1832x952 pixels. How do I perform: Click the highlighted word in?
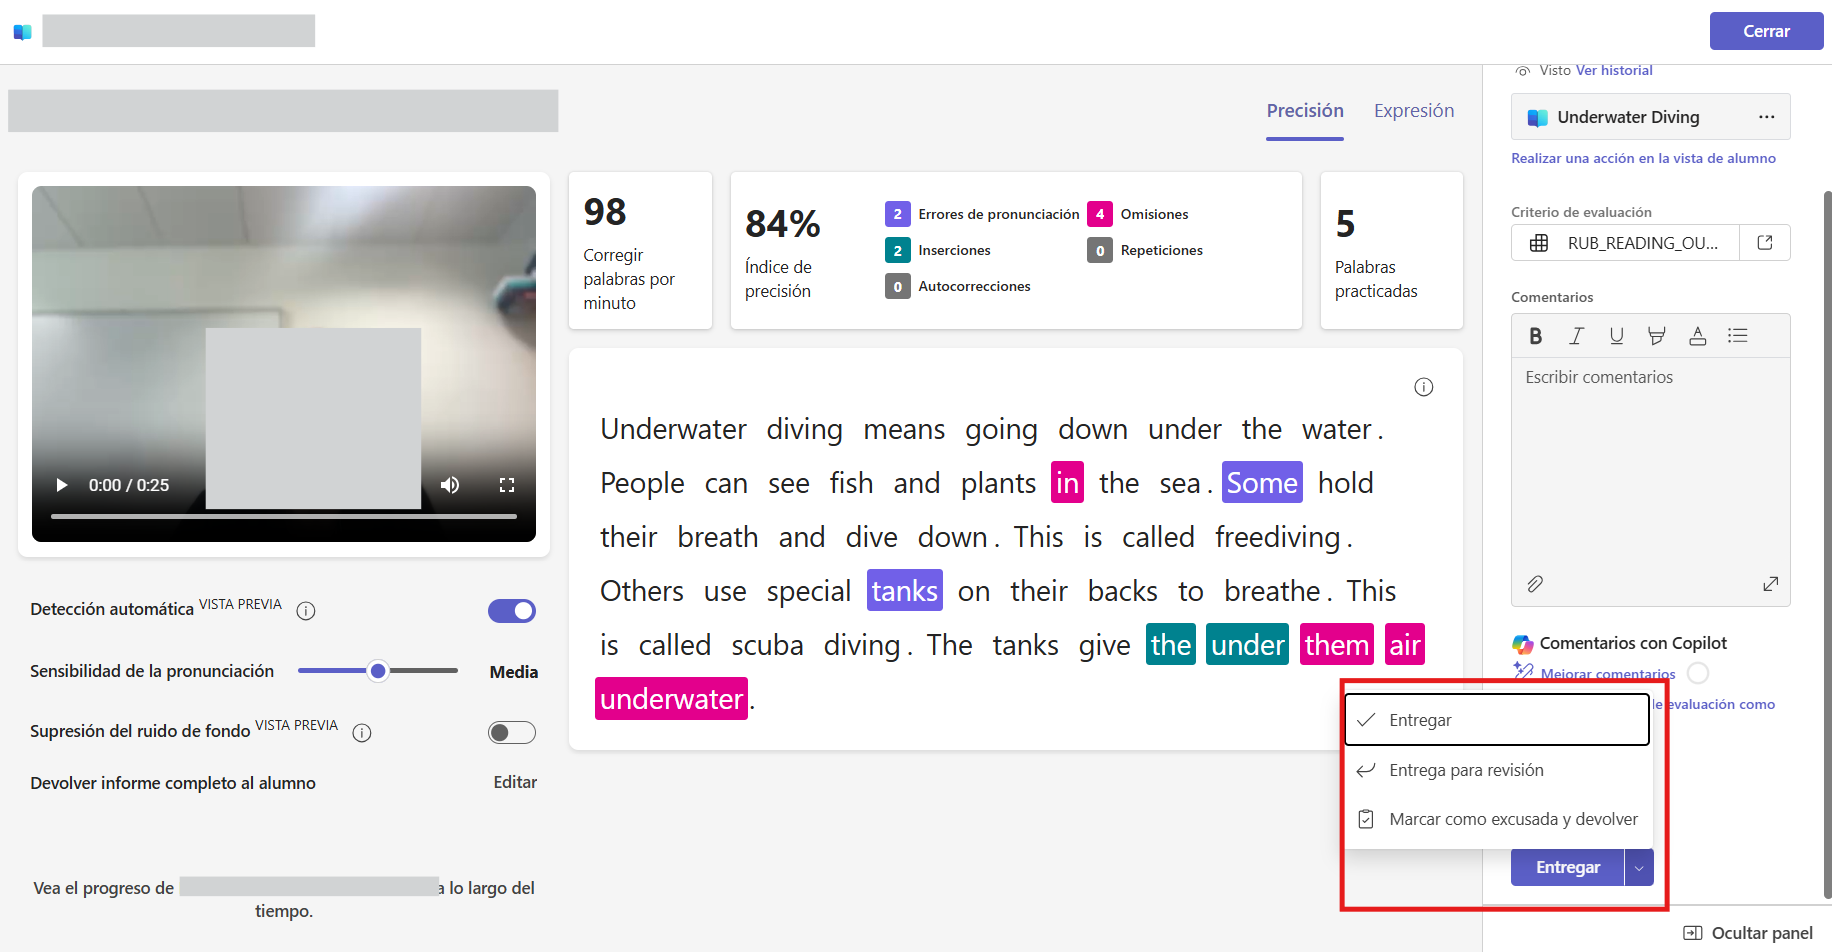pos(1067,483)
